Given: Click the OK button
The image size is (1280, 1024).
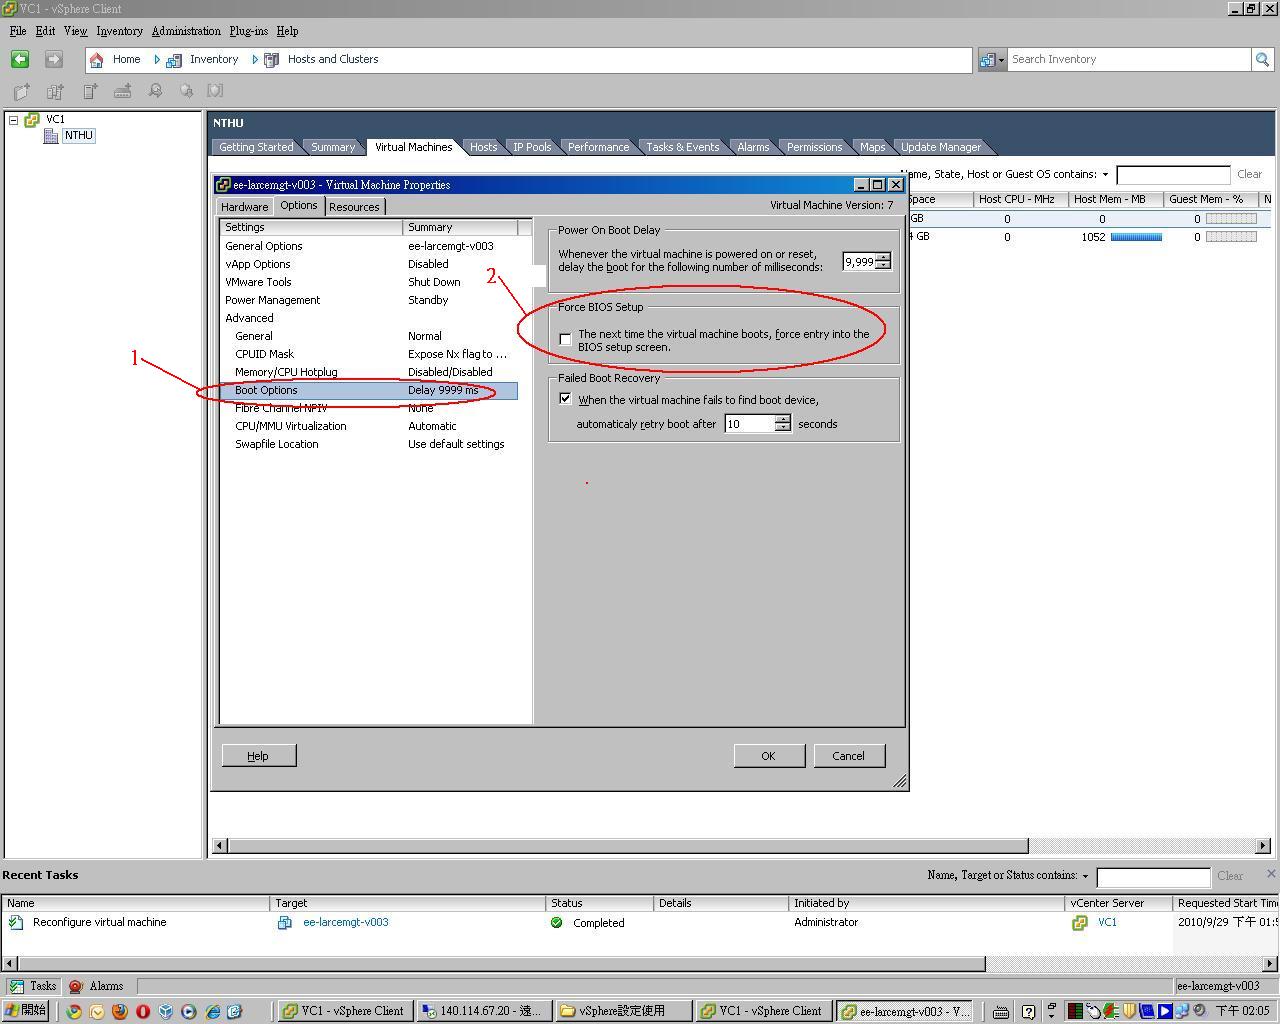Looking at the screenshot, I should (768, 756).
